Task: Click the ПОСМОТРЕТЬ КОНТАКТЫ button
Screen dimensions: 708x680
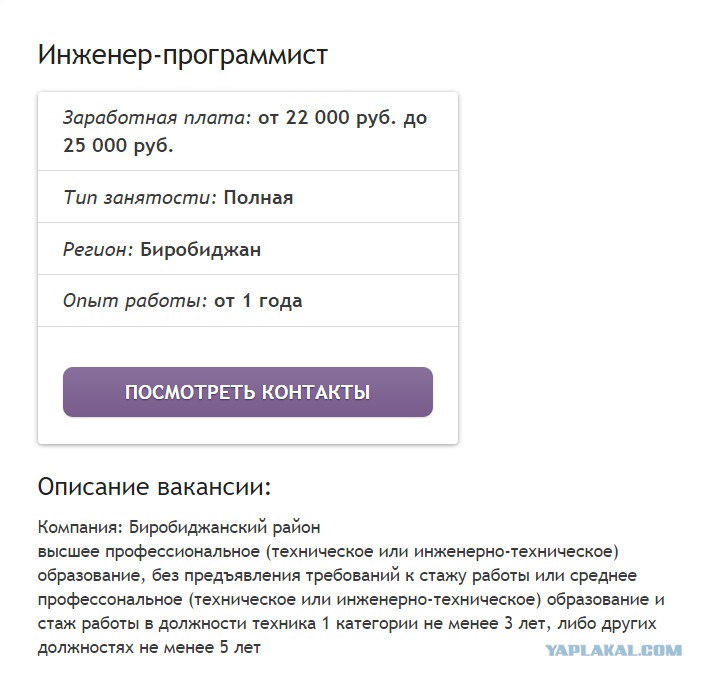Action: 247,391
